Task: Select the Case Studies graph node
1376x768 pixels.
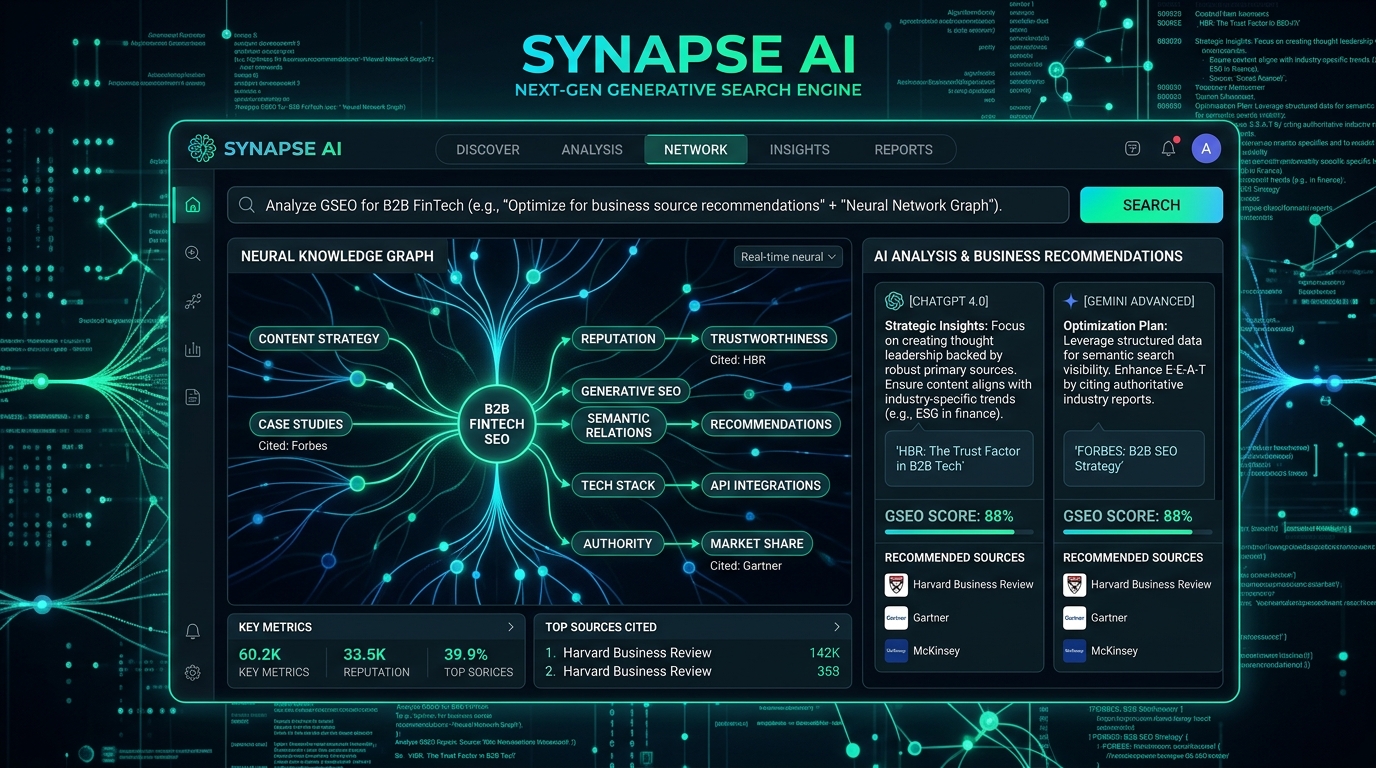Action: [x=300, y=424]
